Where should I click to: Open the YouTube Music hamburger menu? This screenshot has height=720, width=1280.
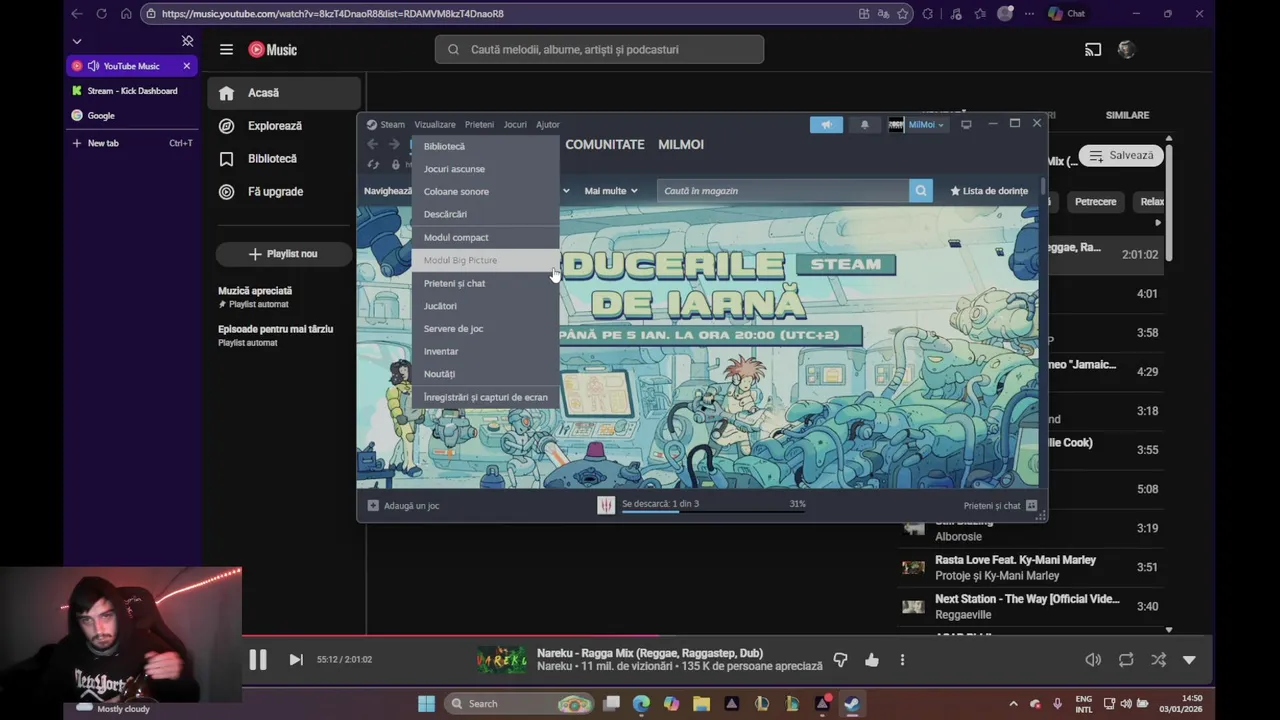pyautogui.click(x=226, y=49)
